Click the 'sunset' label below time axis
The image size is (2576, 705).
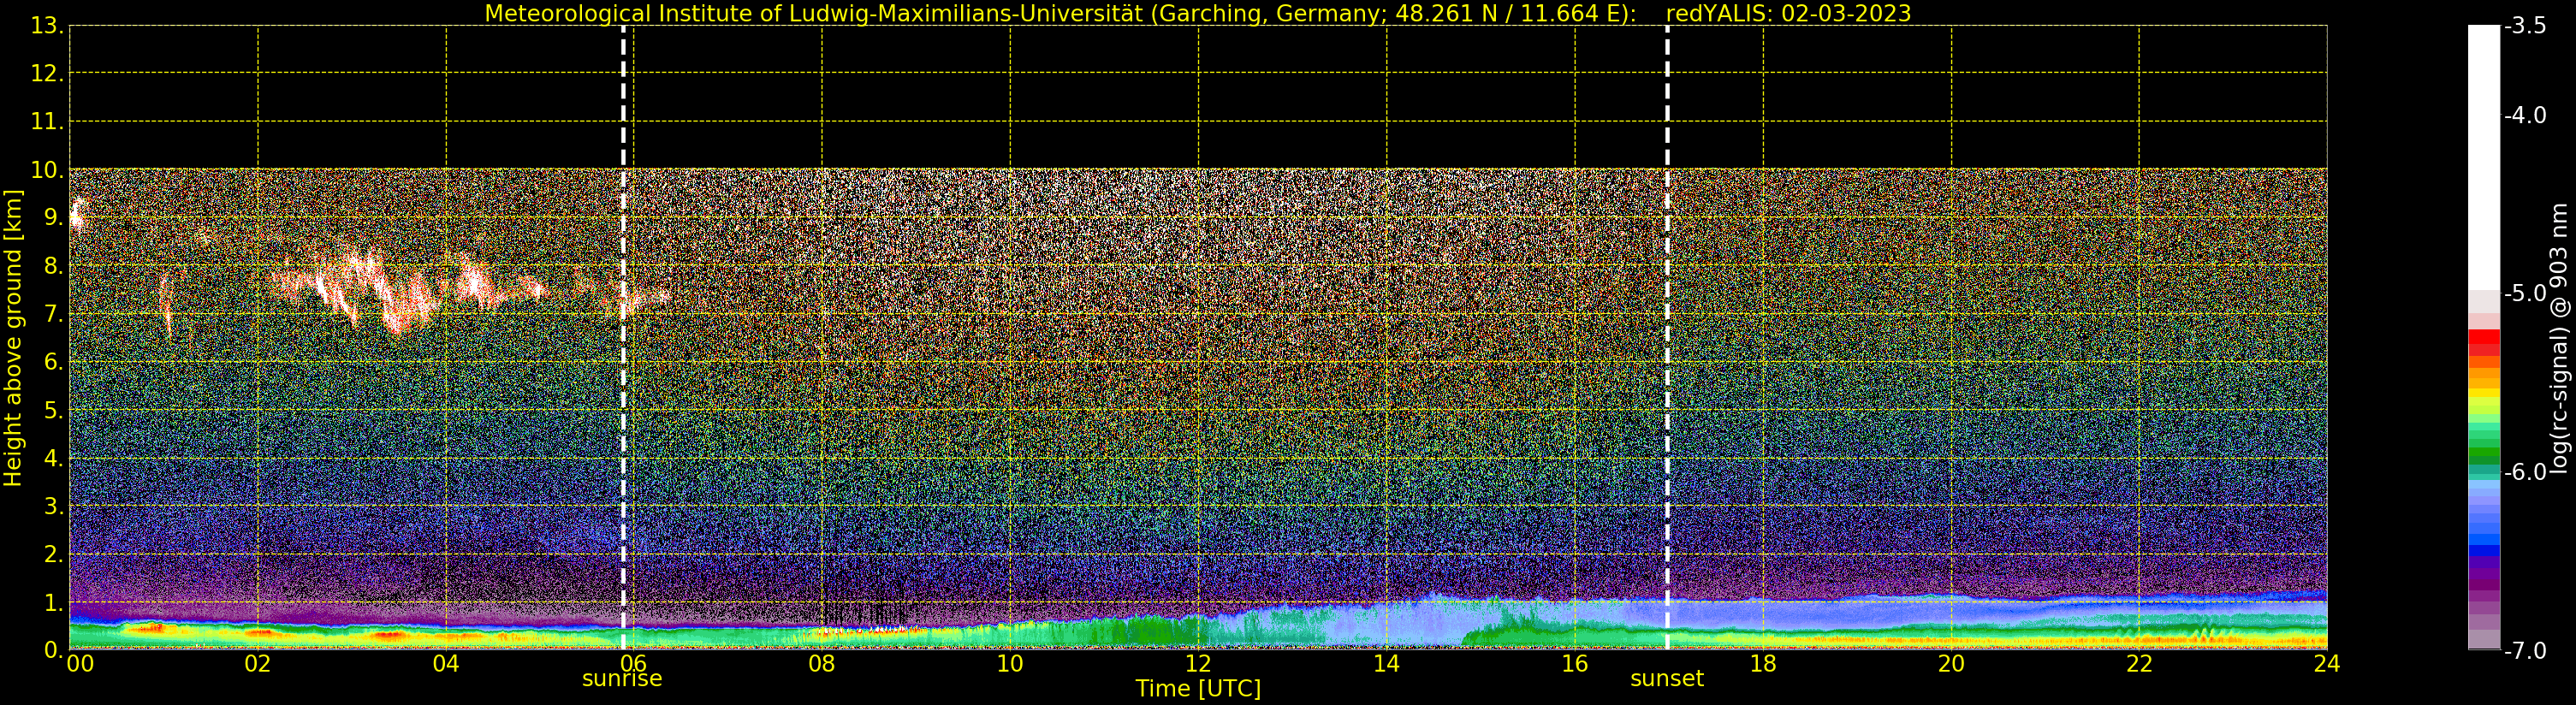coord(1666,679)
